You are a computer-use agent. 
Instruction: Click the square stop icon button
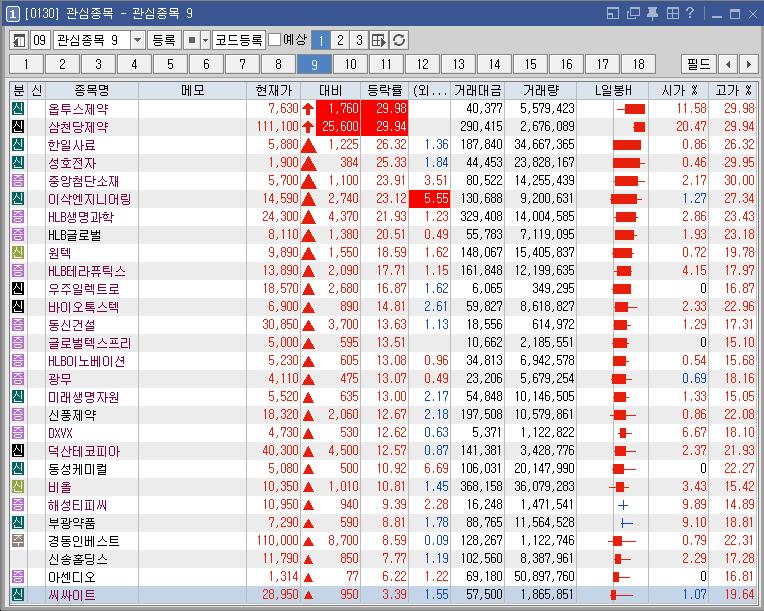click(x=192, y=40)
